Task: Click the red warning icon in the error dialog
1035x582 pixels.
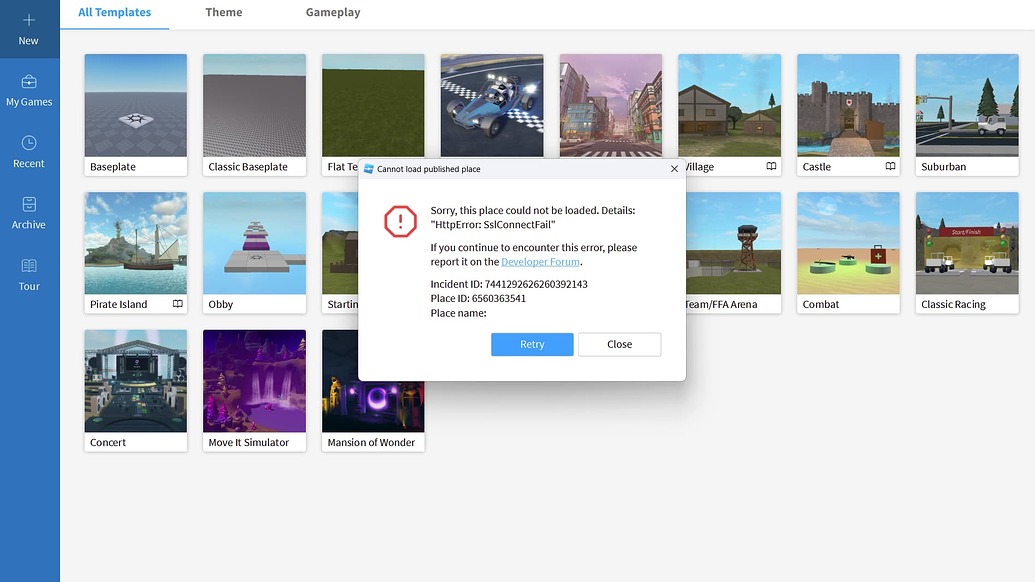Action: pyautogui.click(x=399, y=223)
